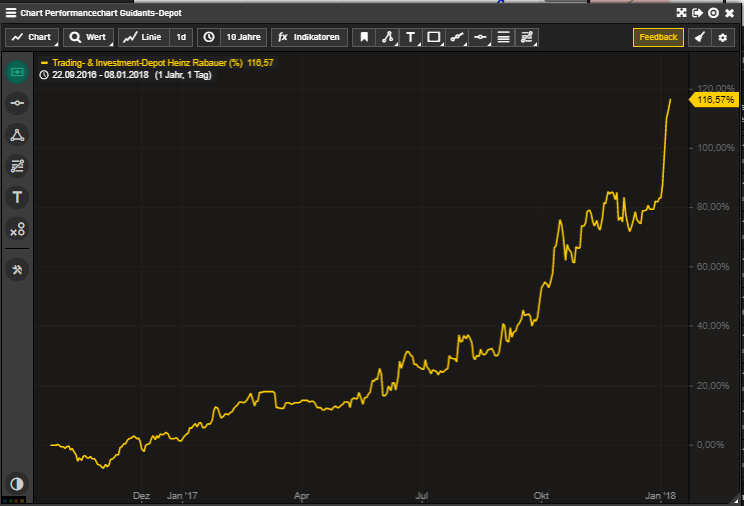This screenshot has width=744, height=506.
Task: Select the Text tool in top toolbar
Action: 410,37
